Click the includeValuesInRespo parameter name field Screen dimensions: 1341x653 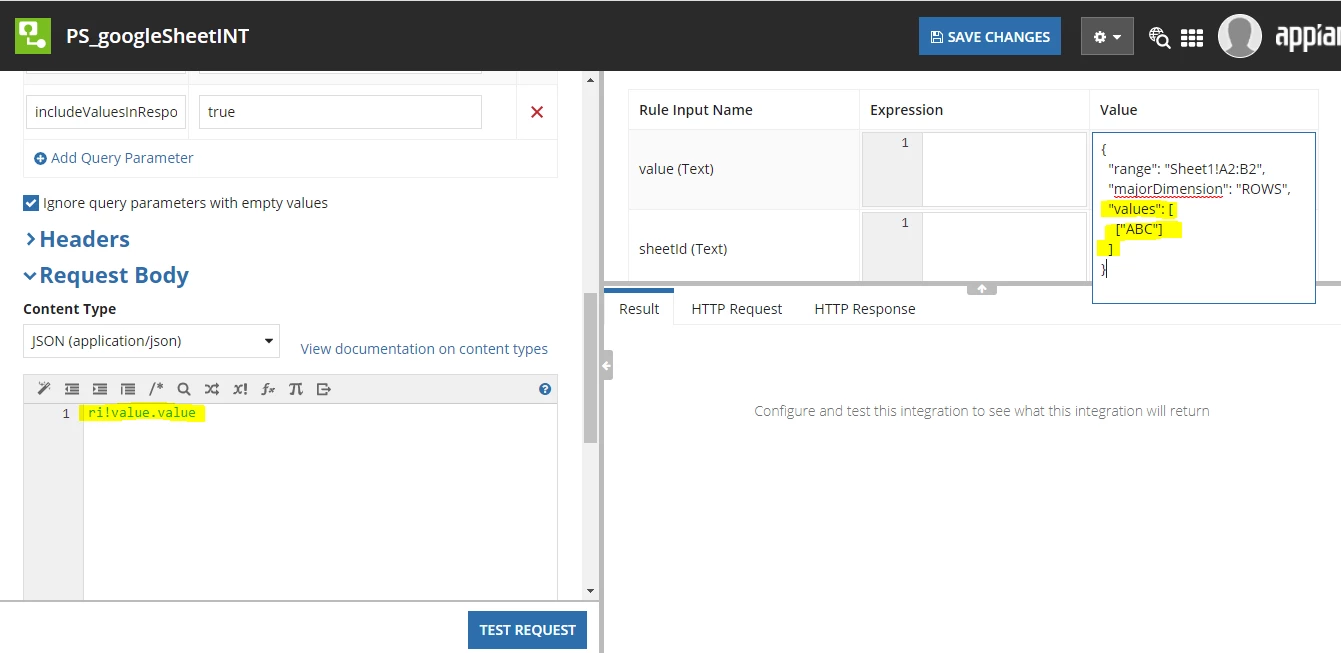[x=106, y=112]
